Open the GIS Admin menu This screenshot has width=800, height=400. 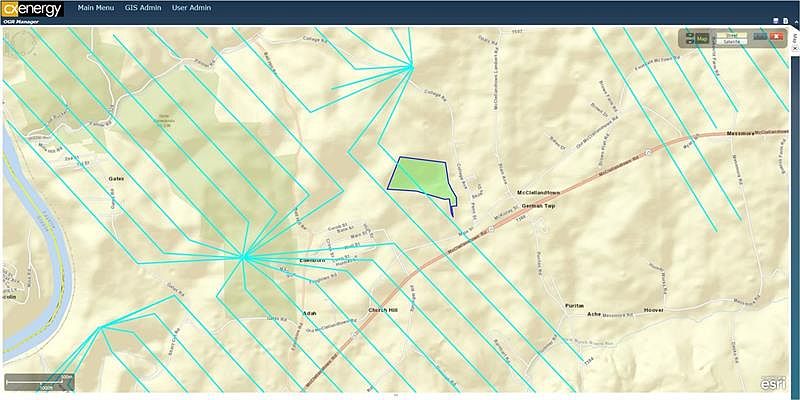click(x=143, y=8)
